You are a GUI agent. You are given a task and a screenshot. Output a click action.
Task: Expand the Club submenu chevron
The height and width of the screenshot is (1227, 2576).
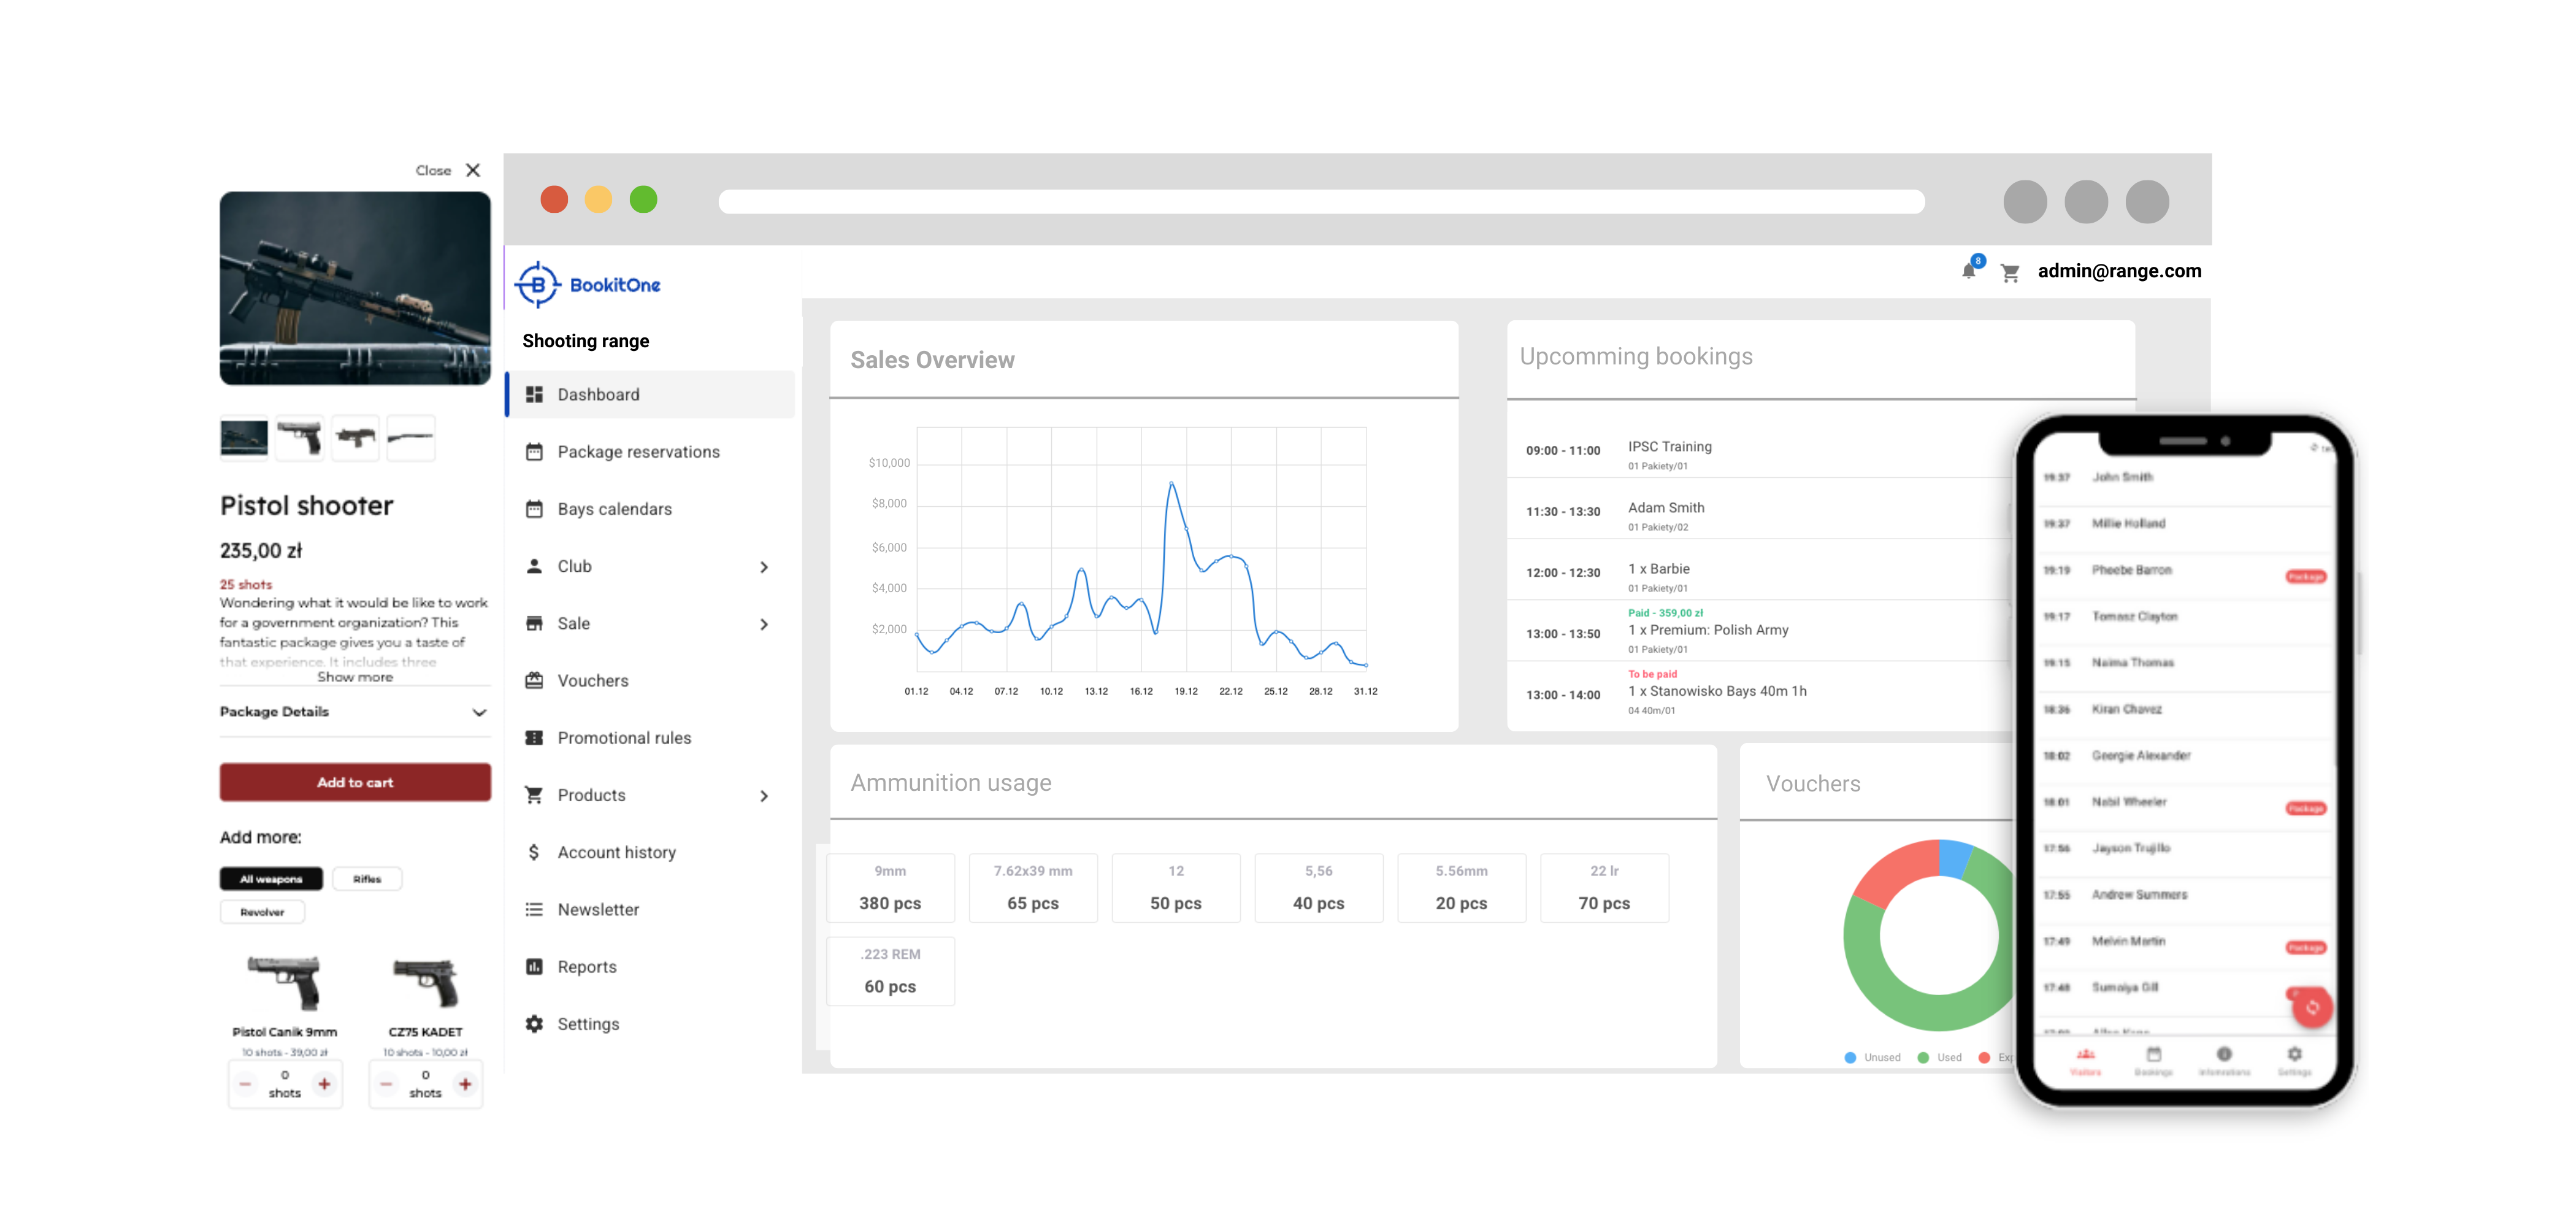[x=764, y=567]
